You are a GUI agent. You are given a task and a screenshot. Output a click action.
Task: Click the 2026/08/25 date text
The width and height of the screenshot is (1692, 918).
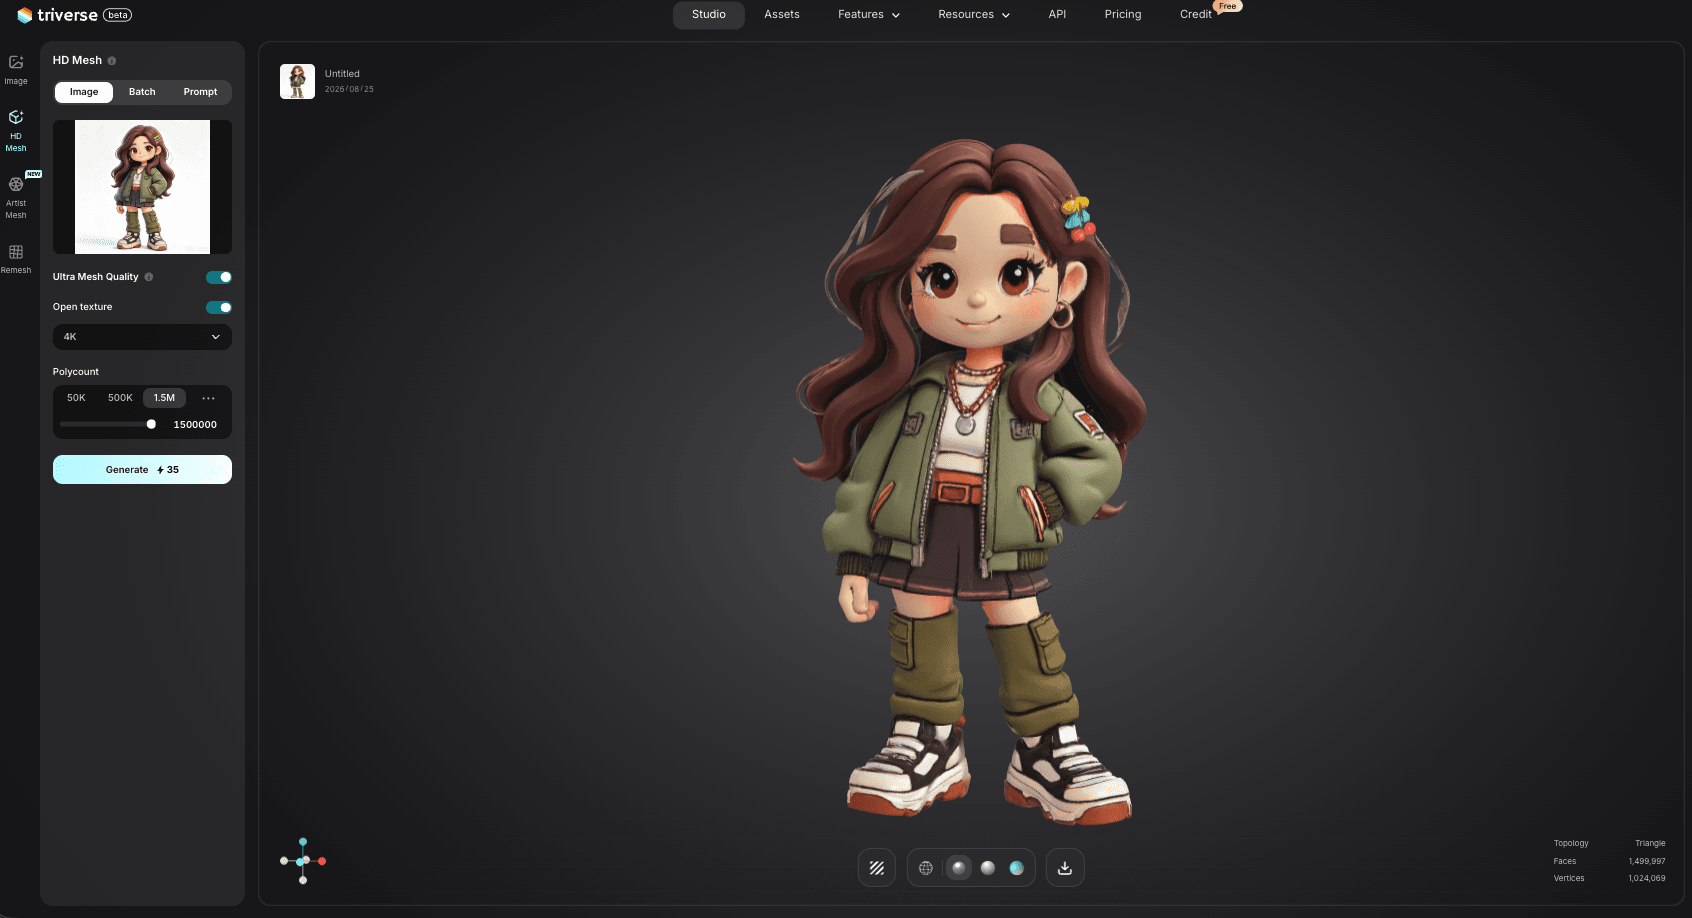[x=349, y=89]
